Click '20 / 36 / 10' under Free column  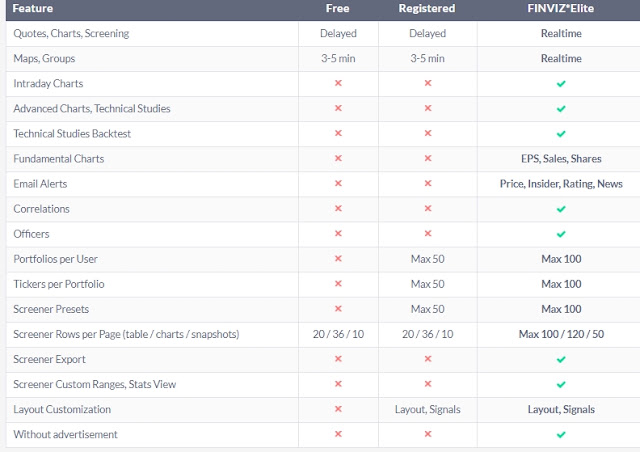pos(338,334)
